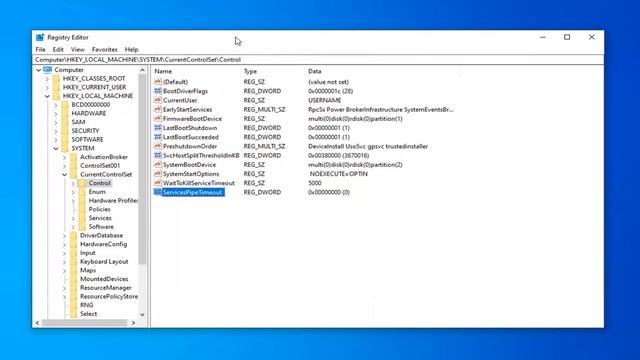Viewport: 640px width, 360px height.
Task: Click the icon beside SystemStartOptions
Action: coord(158,173)
